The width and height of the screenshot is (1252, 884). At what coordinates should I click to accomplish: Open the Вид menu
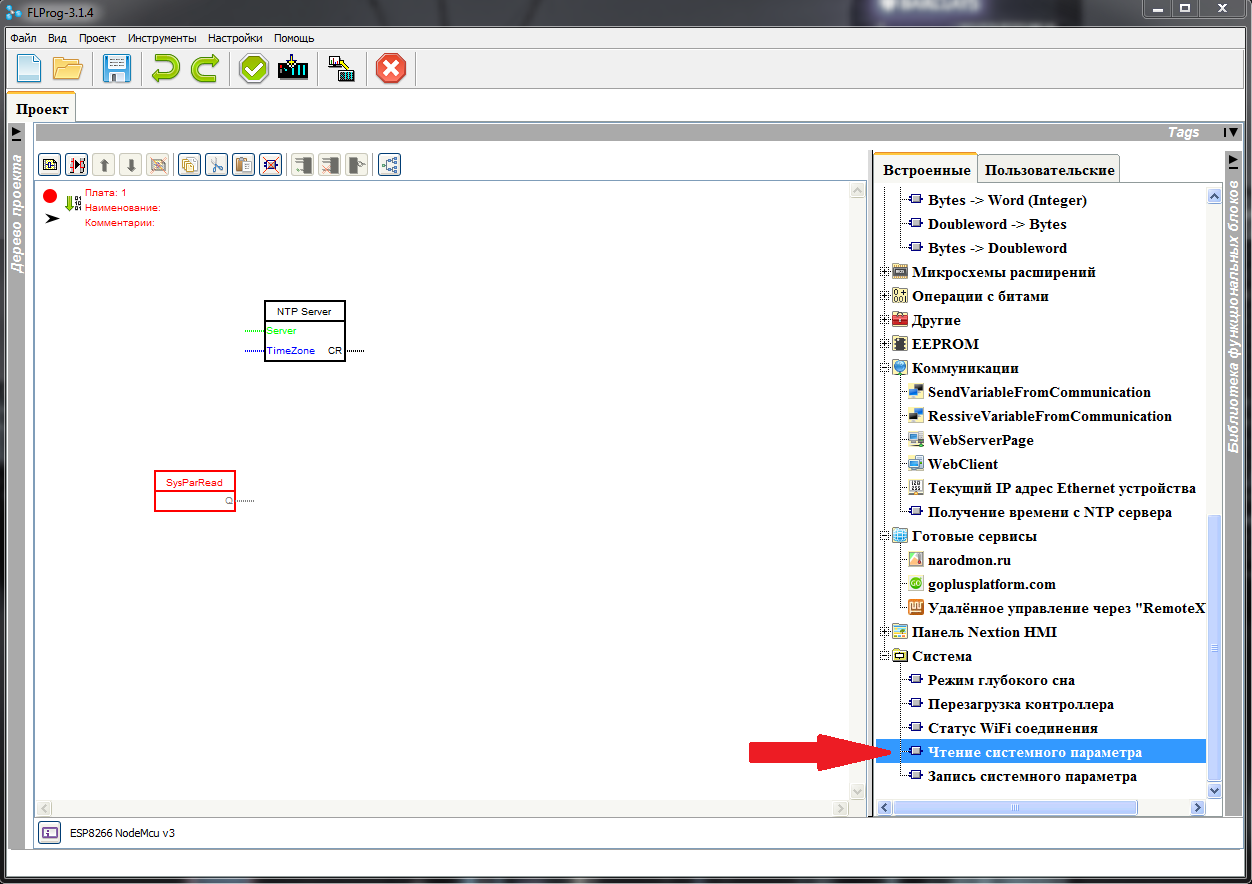tap(58, 38)
